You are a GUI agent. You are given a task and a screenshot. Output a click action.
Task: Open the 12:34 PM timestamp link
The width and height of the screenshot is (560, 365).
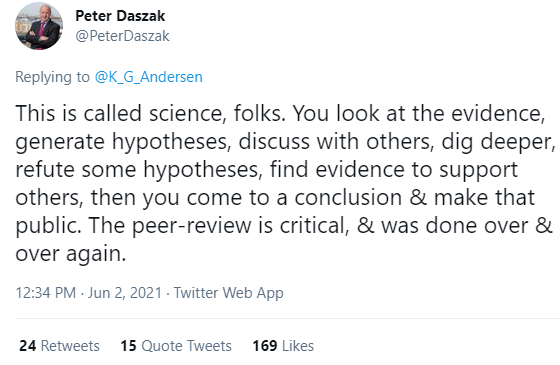click(x=46, y=293)
